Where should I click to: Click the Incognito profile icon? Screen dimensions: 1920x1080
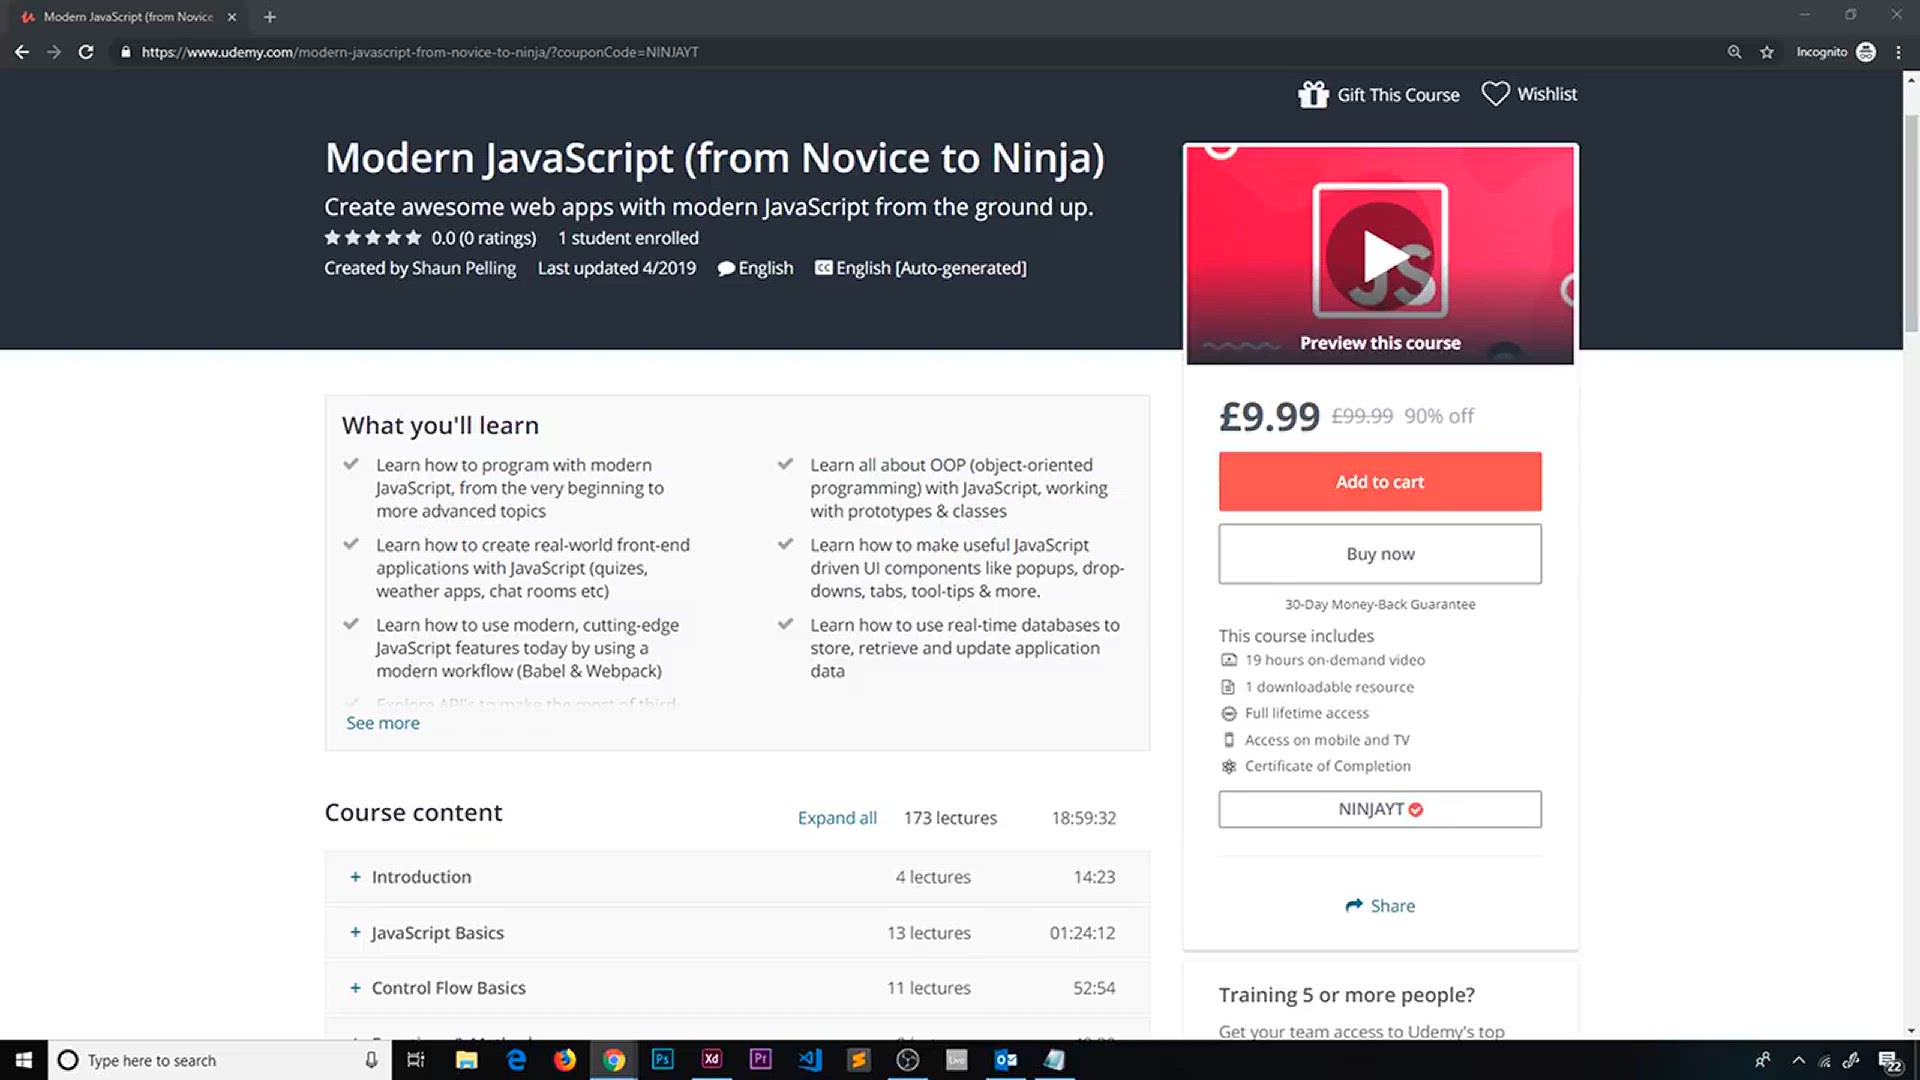pyautogui.click(x=1866, y=52)
